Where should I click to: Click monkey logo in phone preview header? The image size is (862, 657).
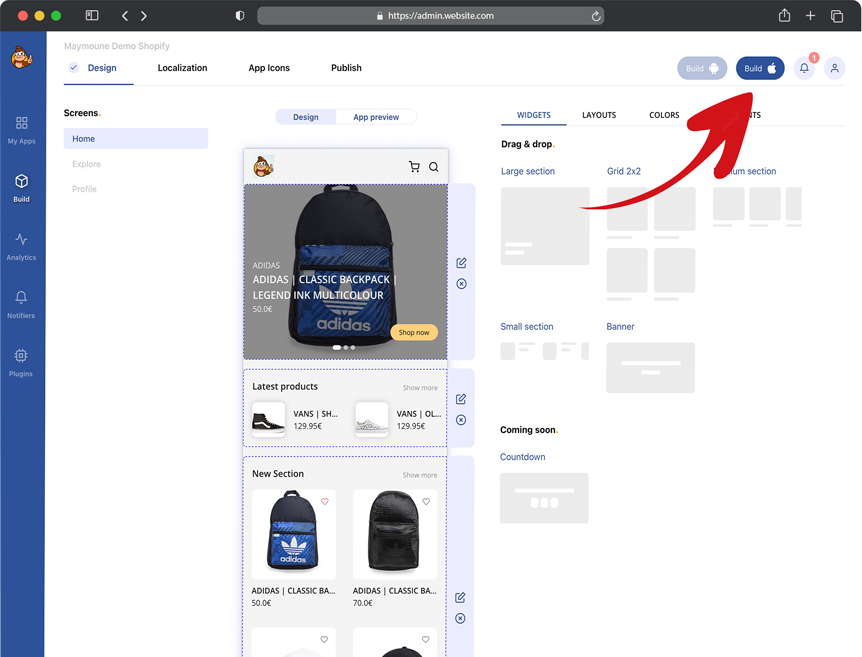263,166
